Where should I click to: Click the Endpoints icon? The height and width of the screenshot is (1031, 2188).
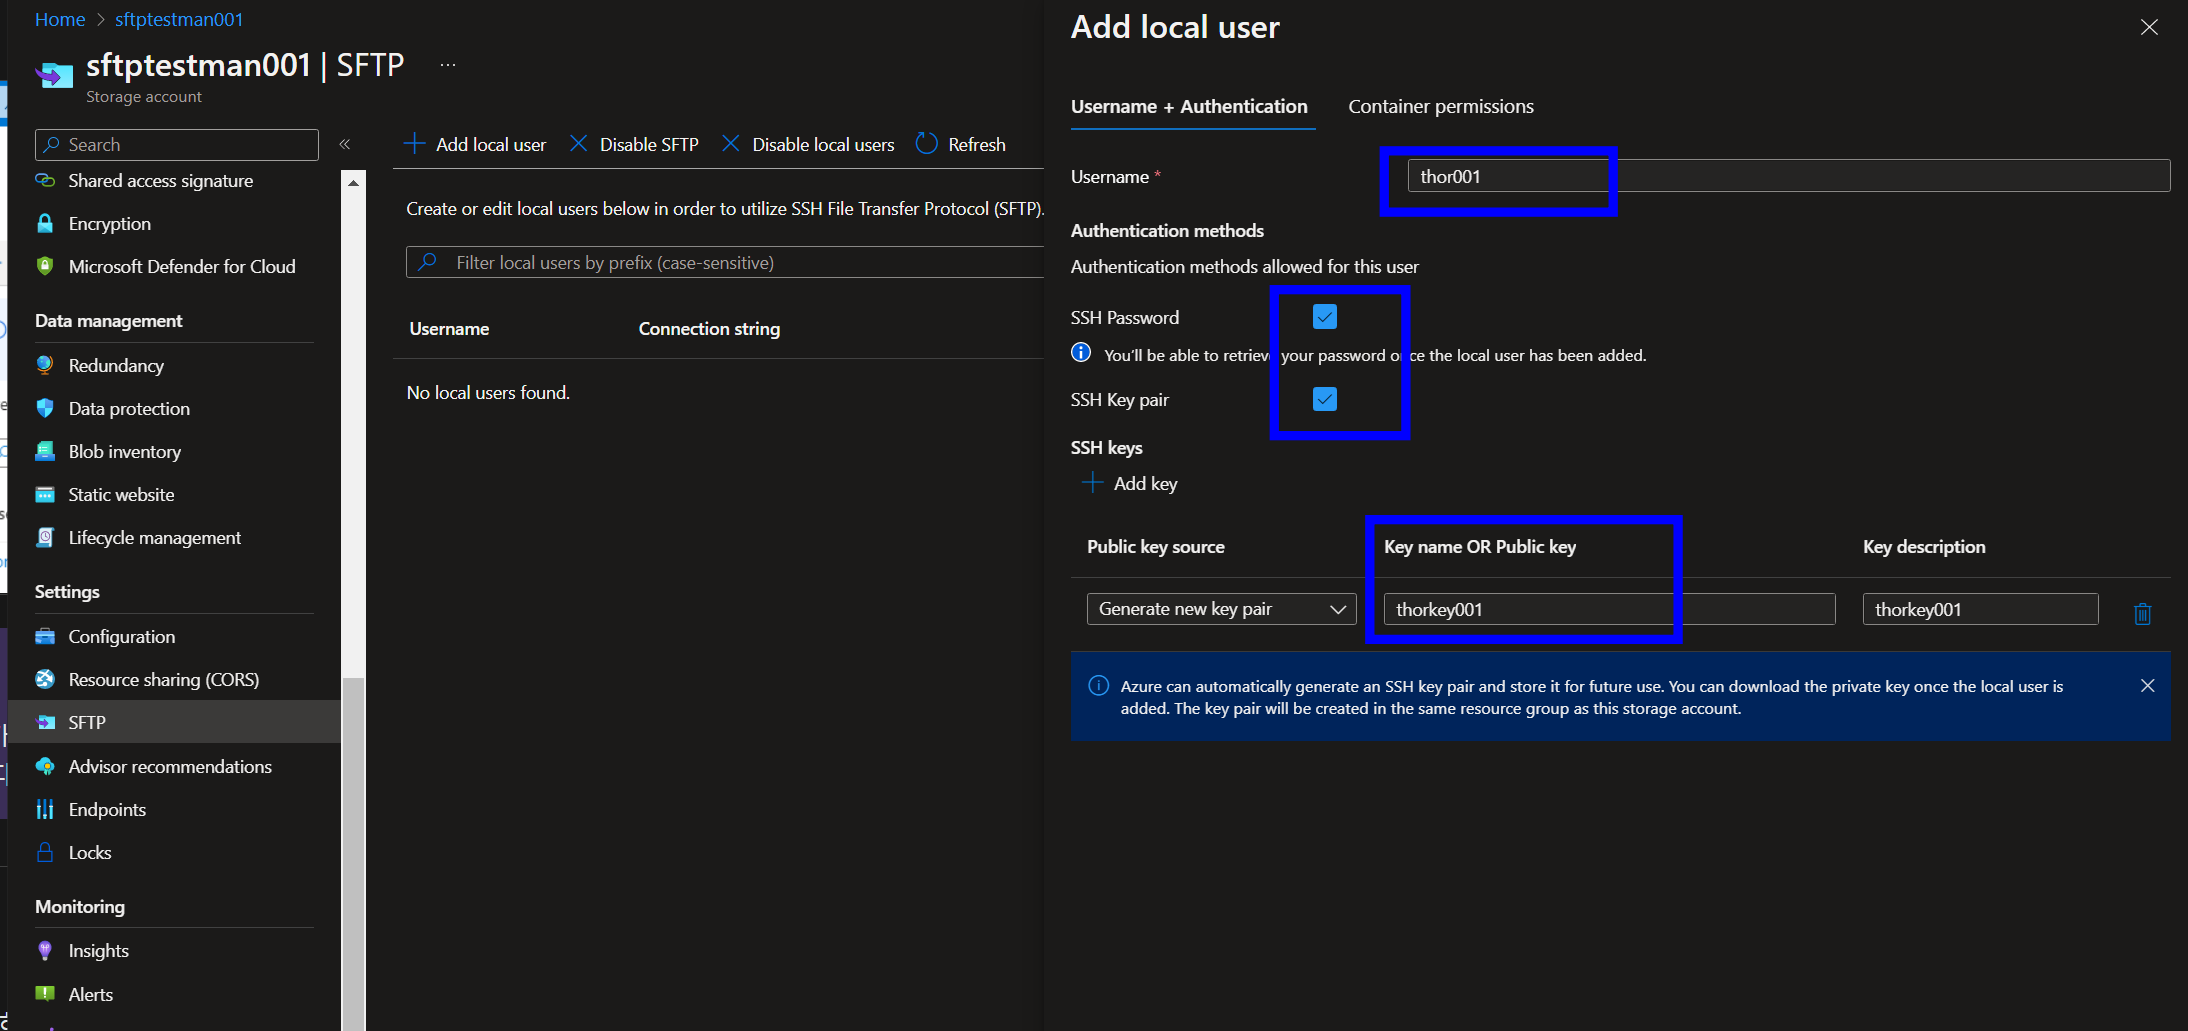[45, 810]
